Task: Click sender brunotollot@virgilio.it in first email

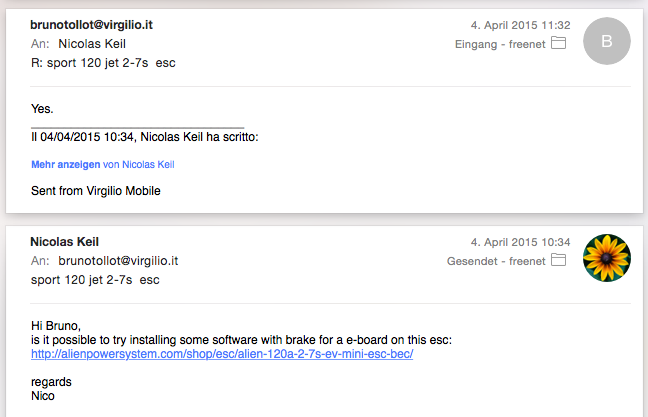Action: [x=91, y=25]
